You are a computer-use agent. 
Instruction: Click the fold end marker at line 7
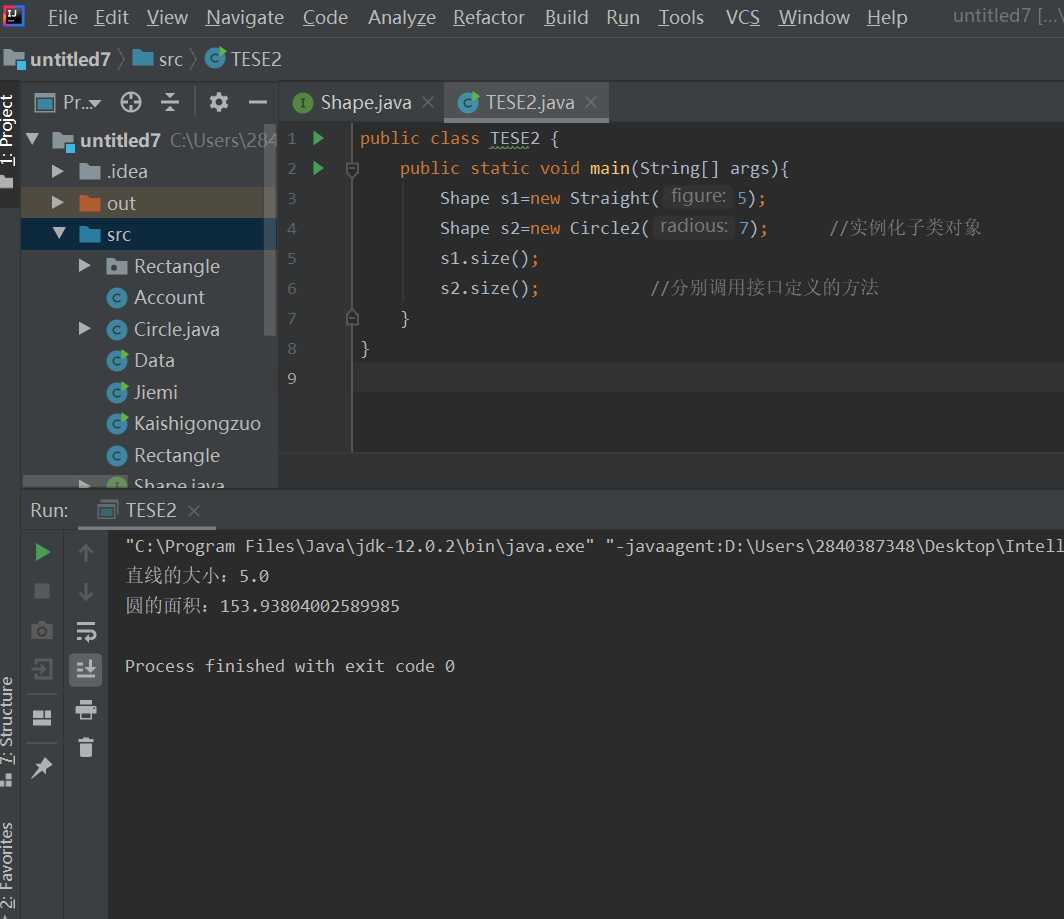pos(352,317)
